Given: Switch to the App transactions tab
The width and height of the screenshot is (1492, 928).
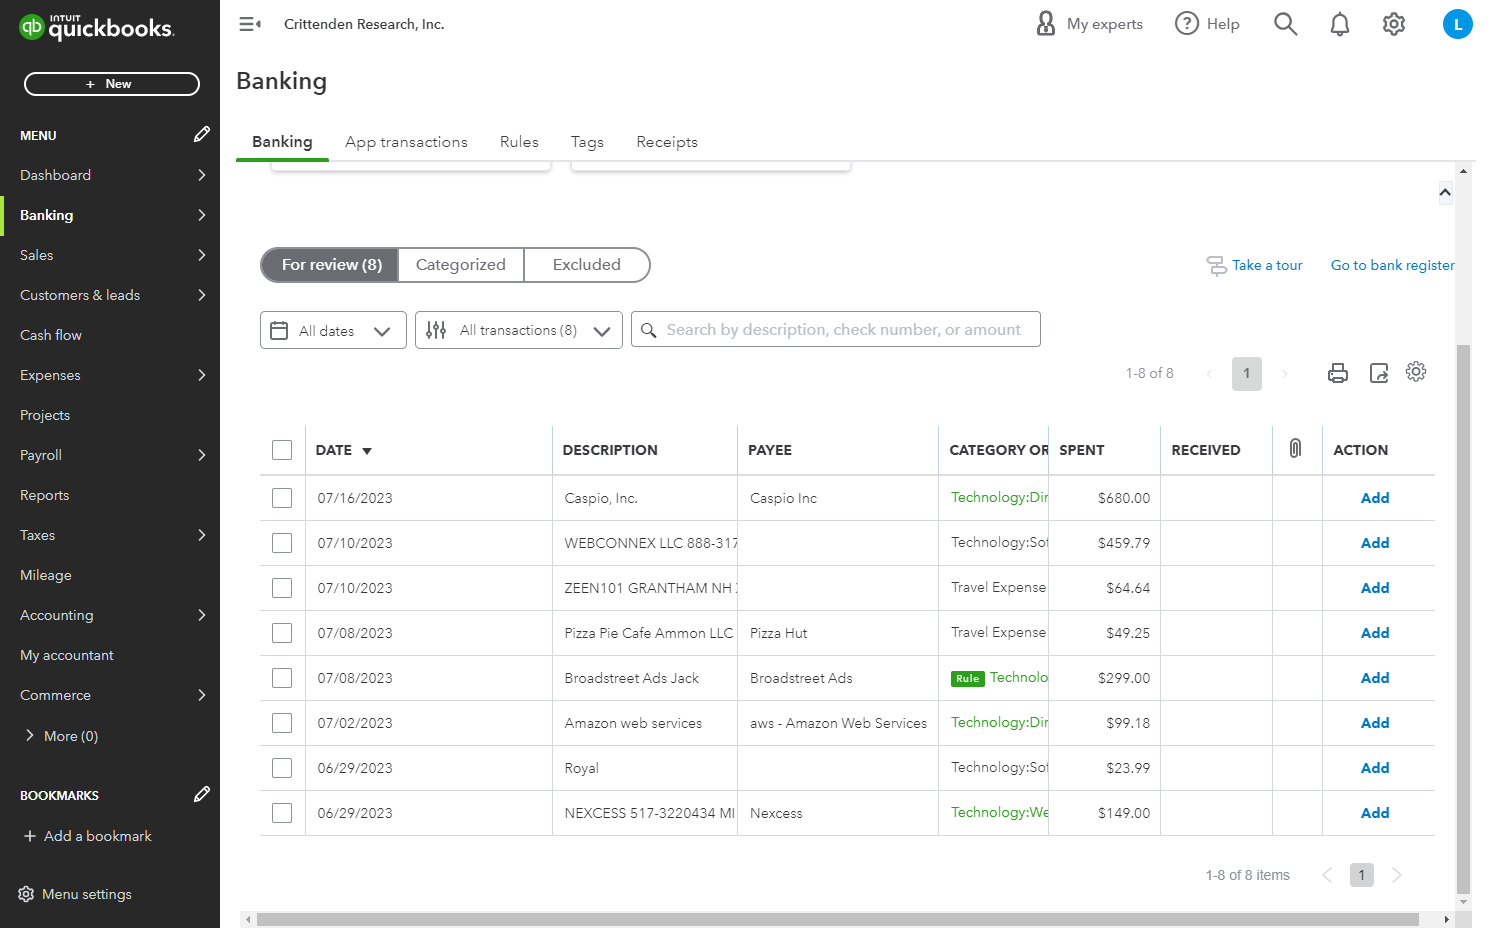Looking at the screenshot, I should pyautogui.click(x=406, y=142).
